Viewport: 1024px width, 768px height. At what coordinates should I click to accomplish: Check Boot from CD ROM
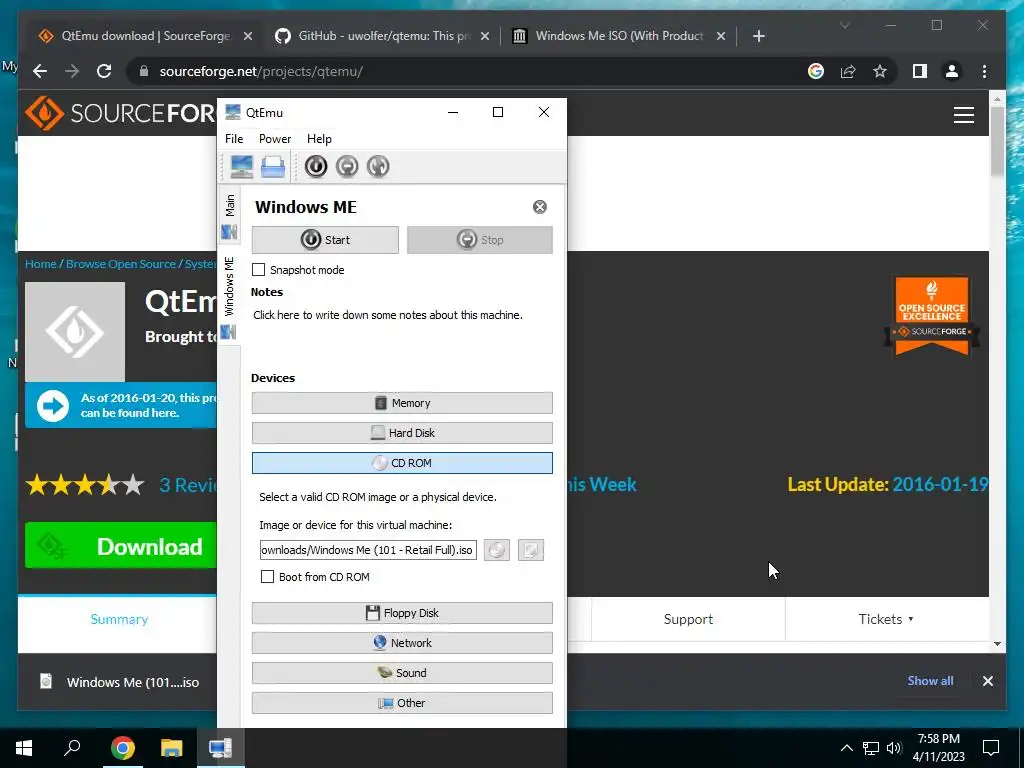267,577
